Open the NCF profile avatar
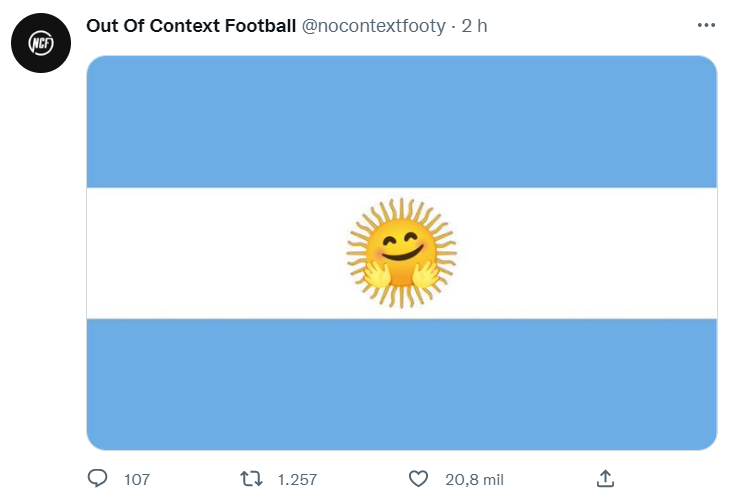 click(x=41, y=43)
